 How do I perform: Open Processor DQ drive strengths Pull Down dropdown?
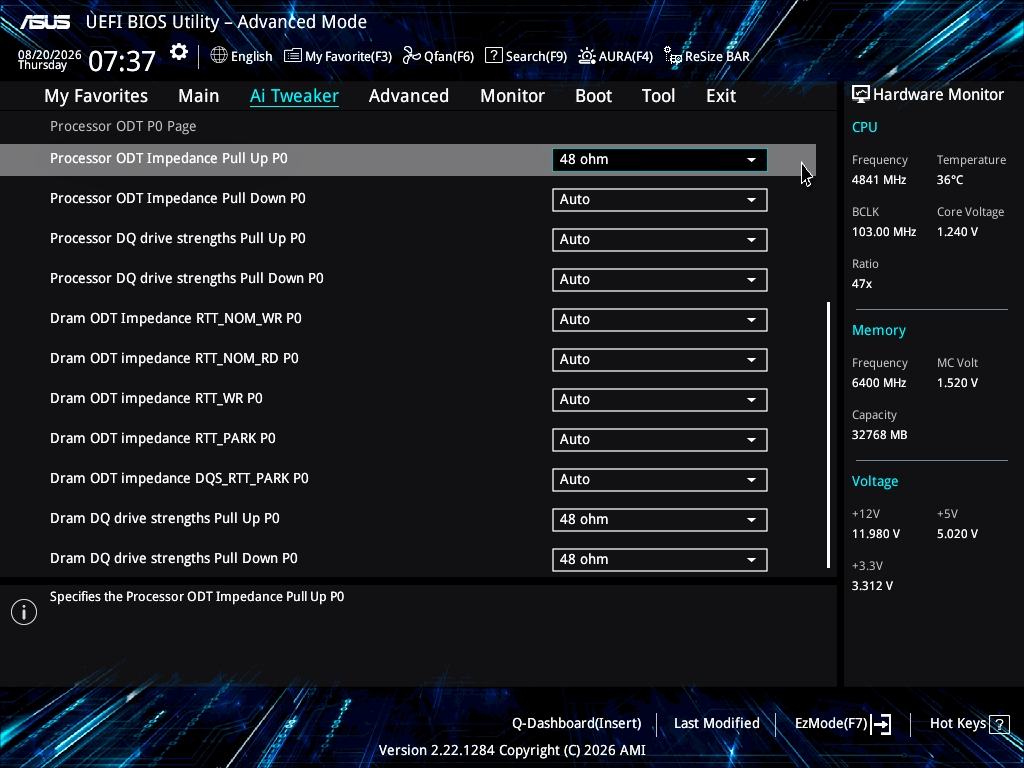coord(660,280)
